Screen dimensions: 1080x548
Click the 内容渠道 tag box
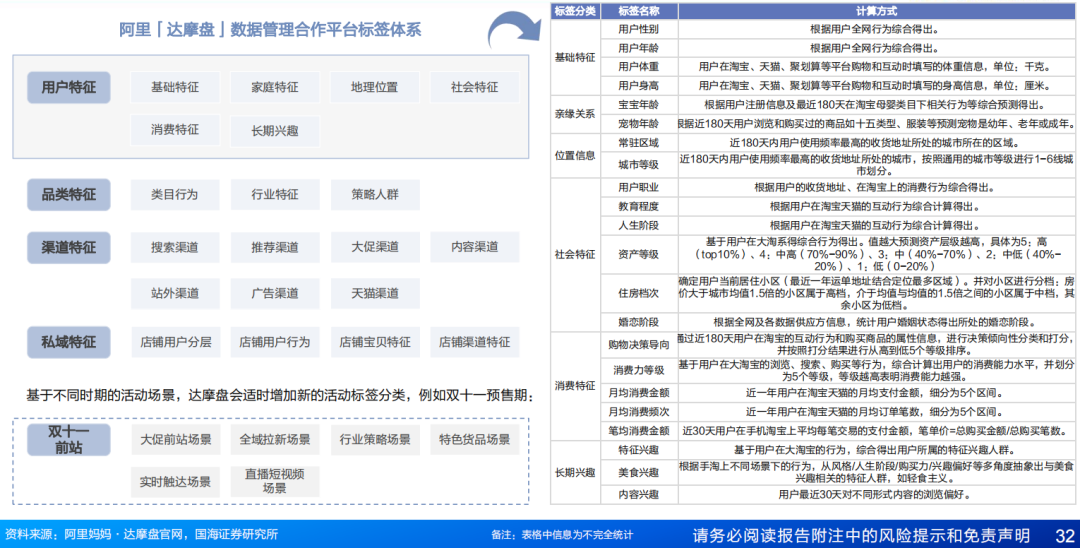[475, 247]
